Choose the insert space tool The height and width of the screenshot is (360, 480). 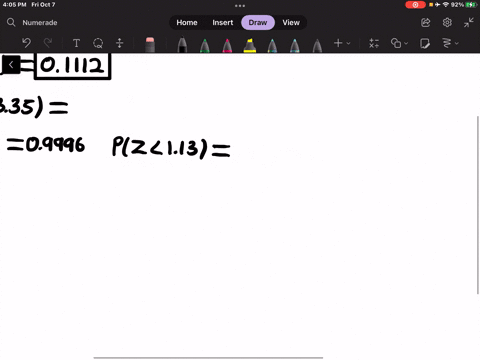[x=119, y=43]
